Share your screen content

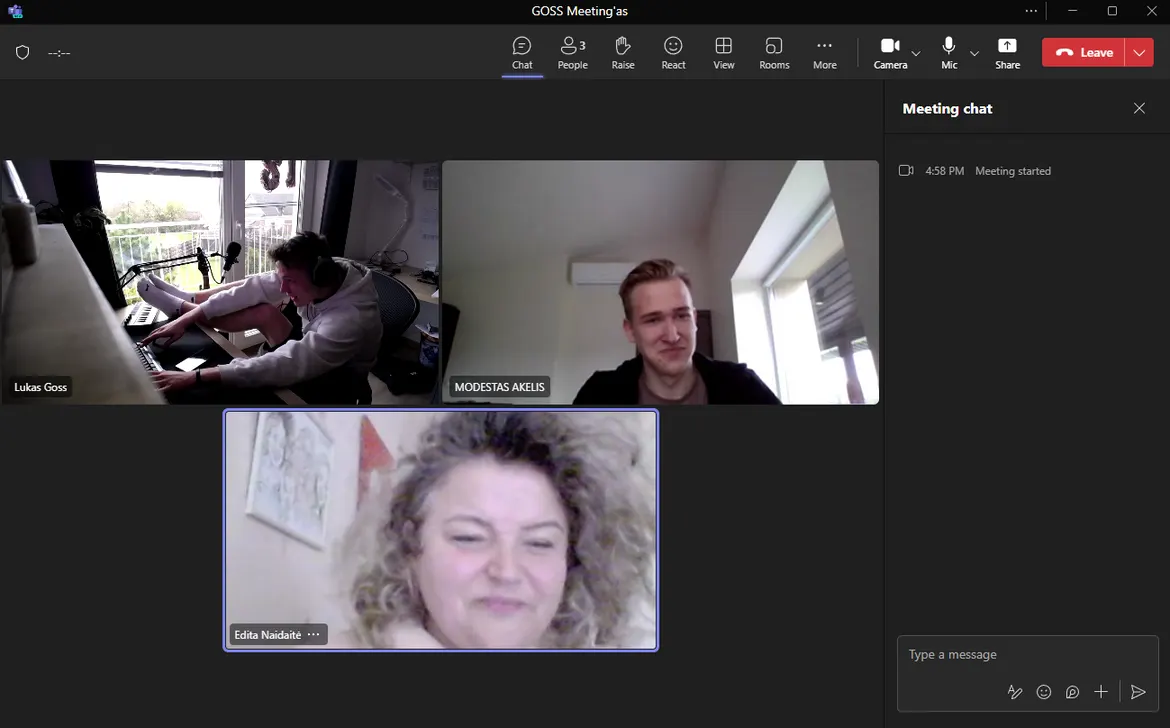coord(1007,53)
